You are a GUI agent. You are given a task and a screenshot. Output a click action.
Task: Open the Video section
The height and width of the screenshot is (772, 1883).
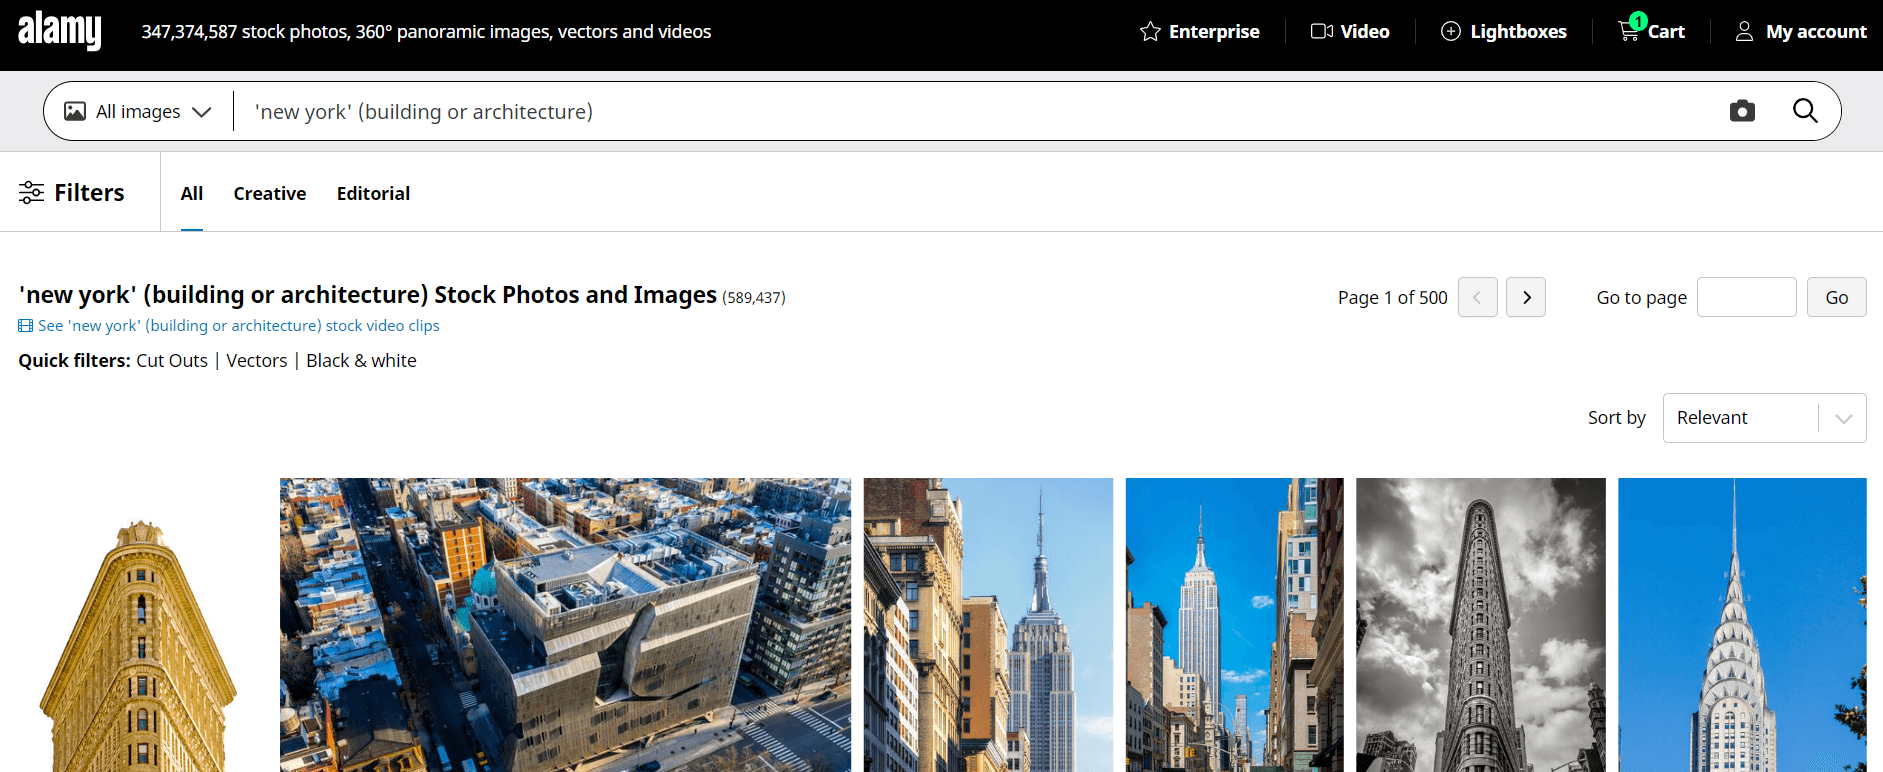pos(1350,31)
